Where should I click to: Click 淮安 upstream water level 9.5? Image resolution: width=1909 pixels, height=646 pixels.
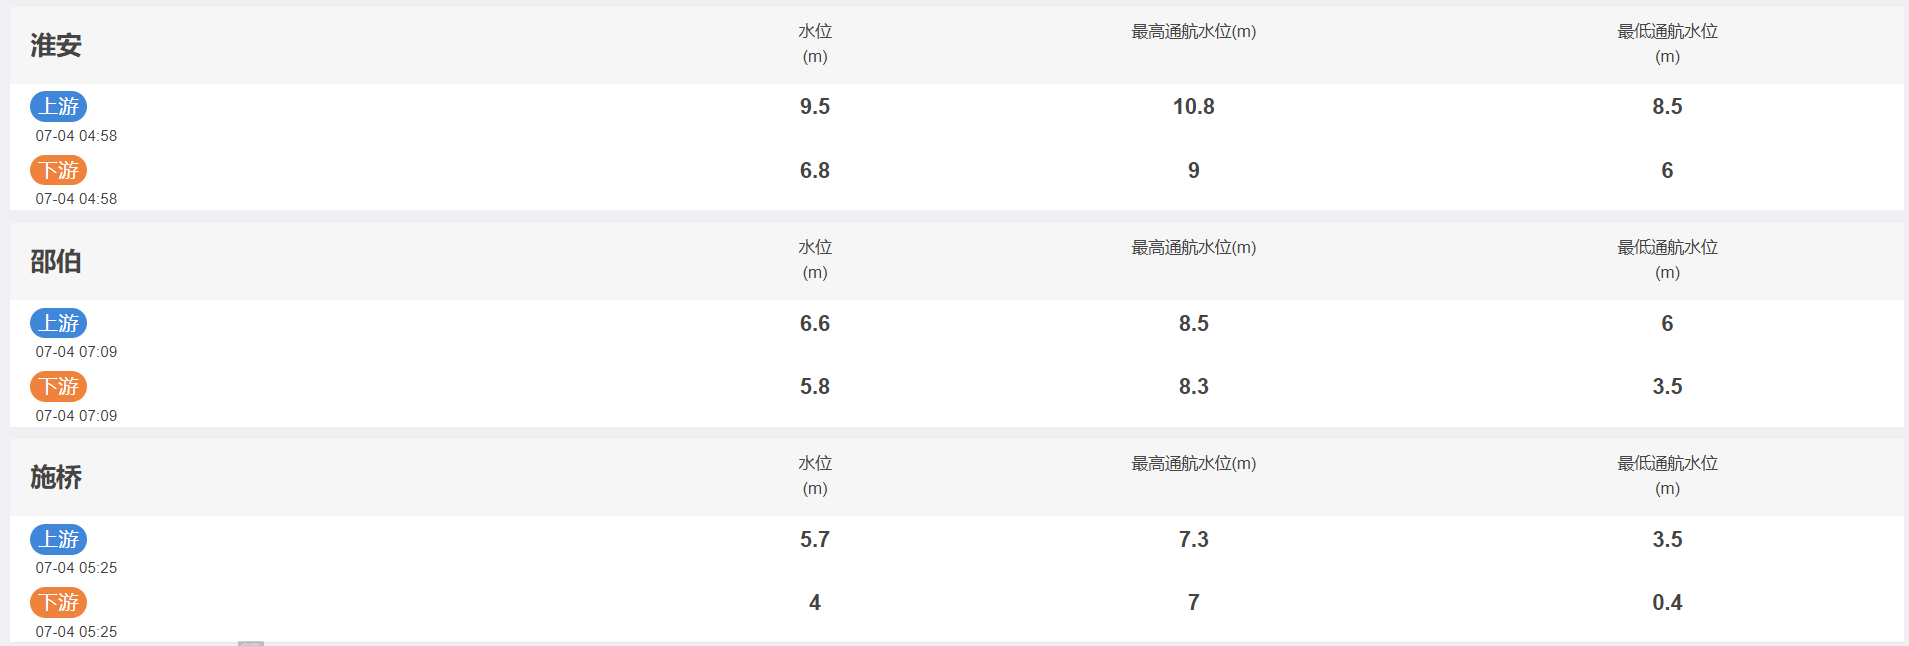(815, 106)
